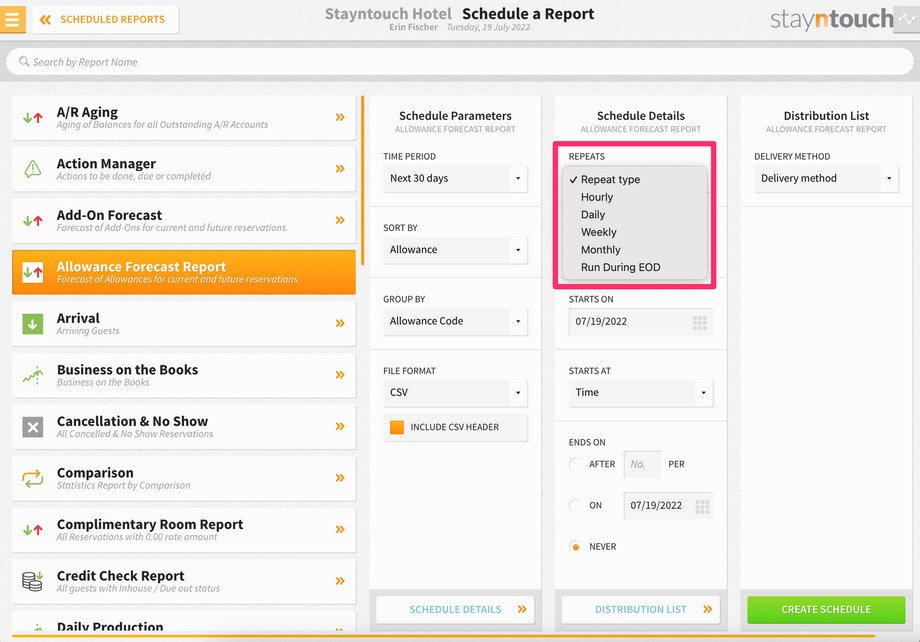Open File Format dropdown CSV
Screen dimensions: 920x642
tap(455, 393)
